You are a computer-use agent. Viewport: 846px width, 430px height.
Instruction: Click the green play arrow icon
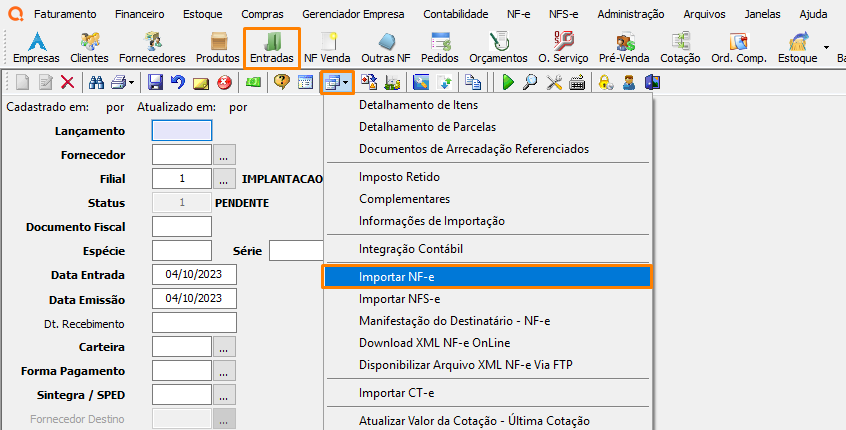tap(508, 83)
